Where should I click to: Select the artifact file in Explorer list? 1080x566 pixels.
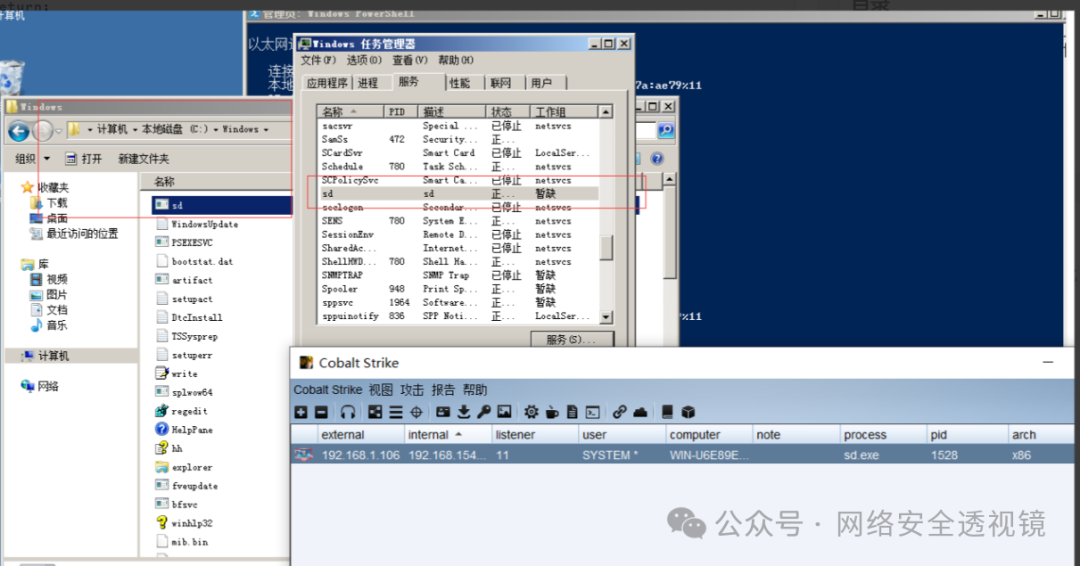[192, 280]
